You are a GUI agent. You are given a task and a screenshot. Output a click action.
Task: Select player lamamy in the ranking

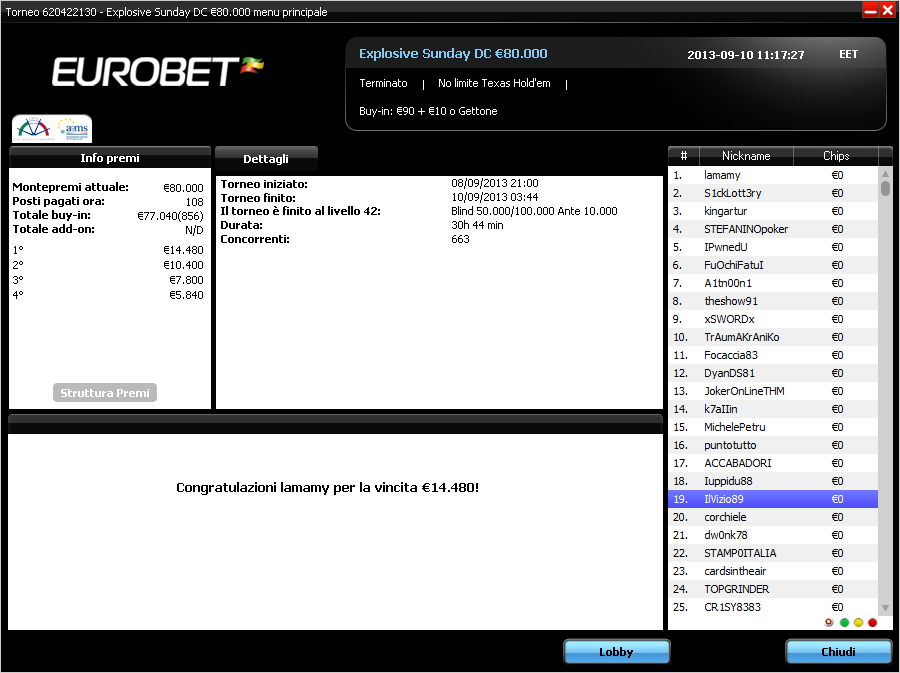(773, 175)
